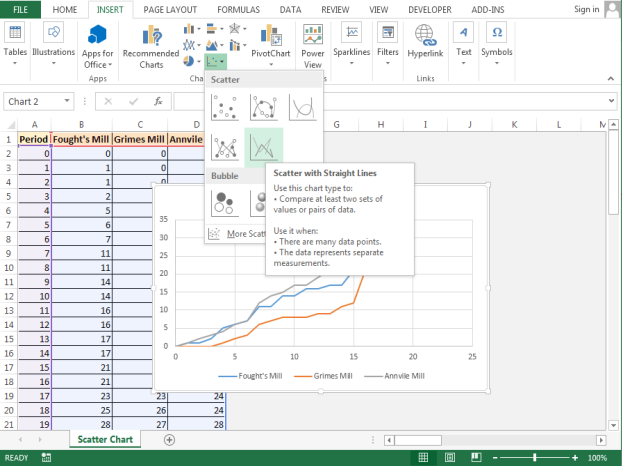The image size is (625, 469).
Task: Click the horizontal scrollbar right arrow
Action: [x=601, y=440]
